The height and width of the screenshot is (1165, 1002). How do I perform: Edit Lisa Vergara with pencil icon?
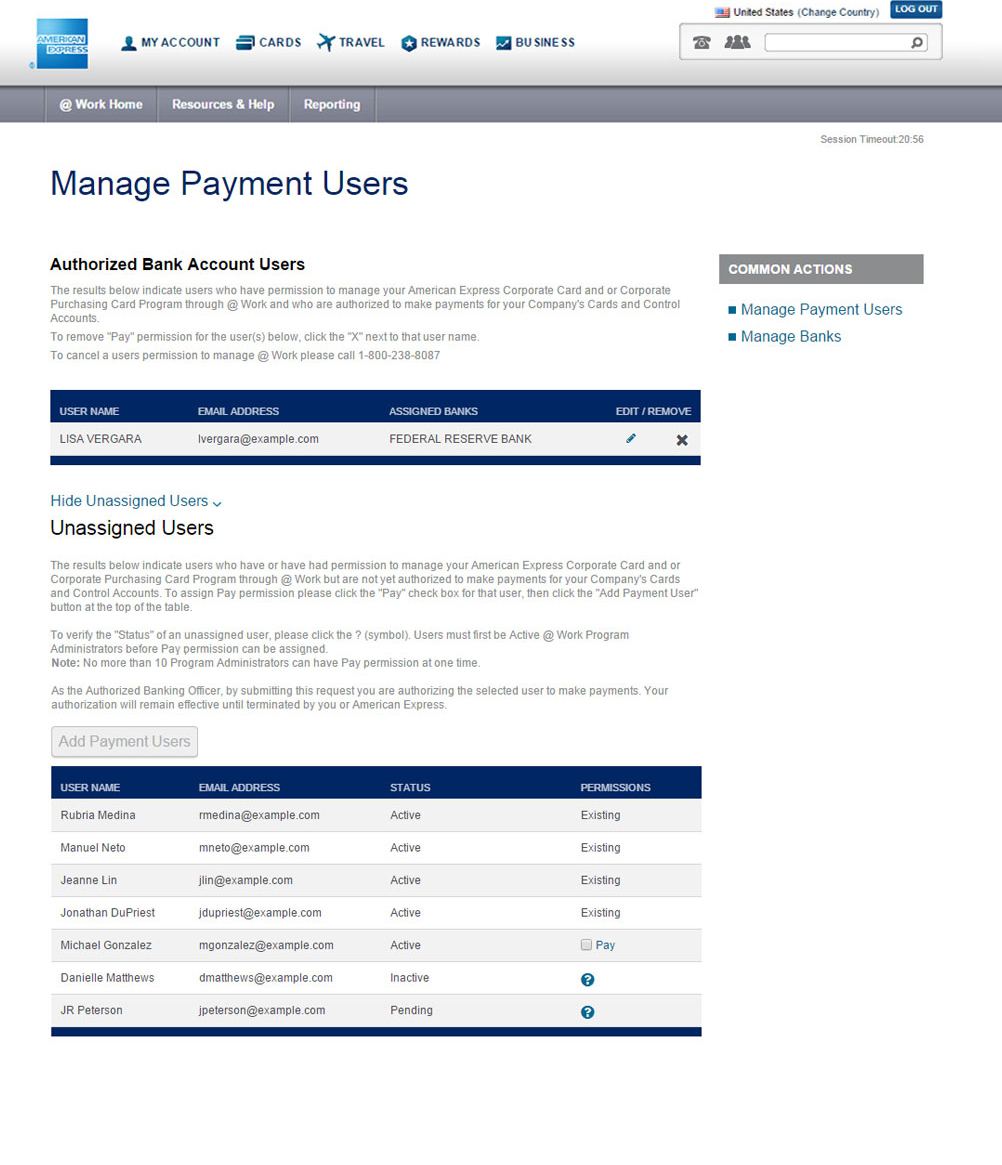pos(631,438)
